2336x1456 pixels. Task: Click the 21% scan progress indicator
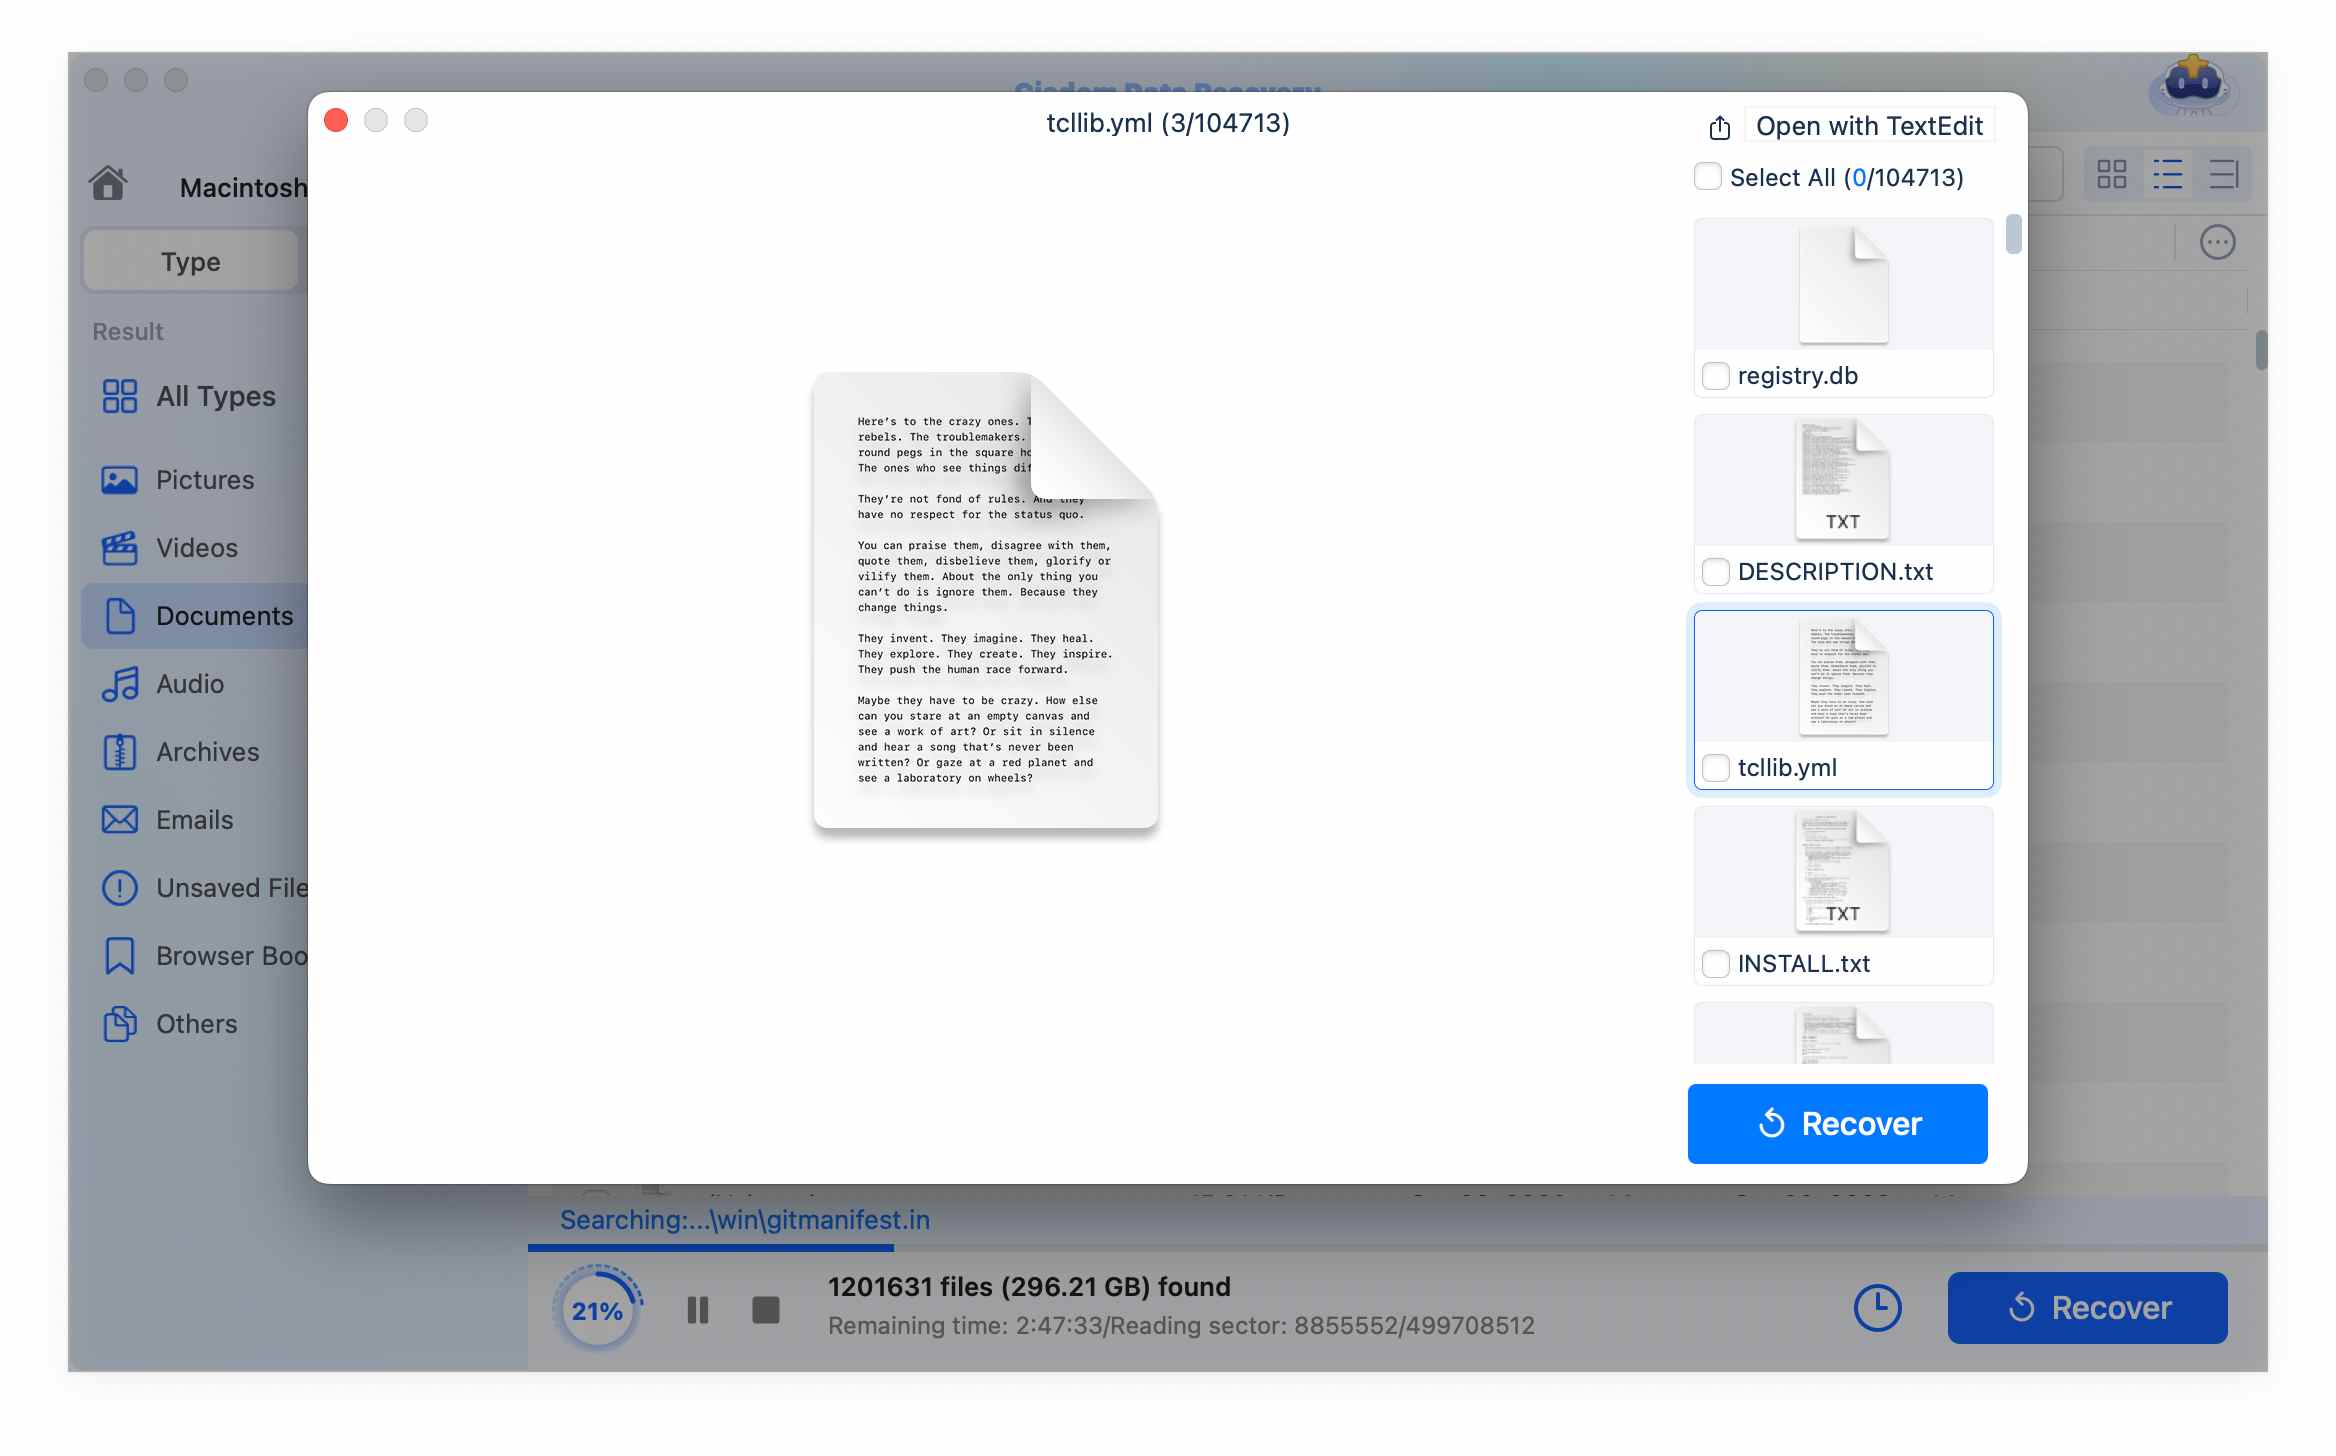click(597, 1308)
